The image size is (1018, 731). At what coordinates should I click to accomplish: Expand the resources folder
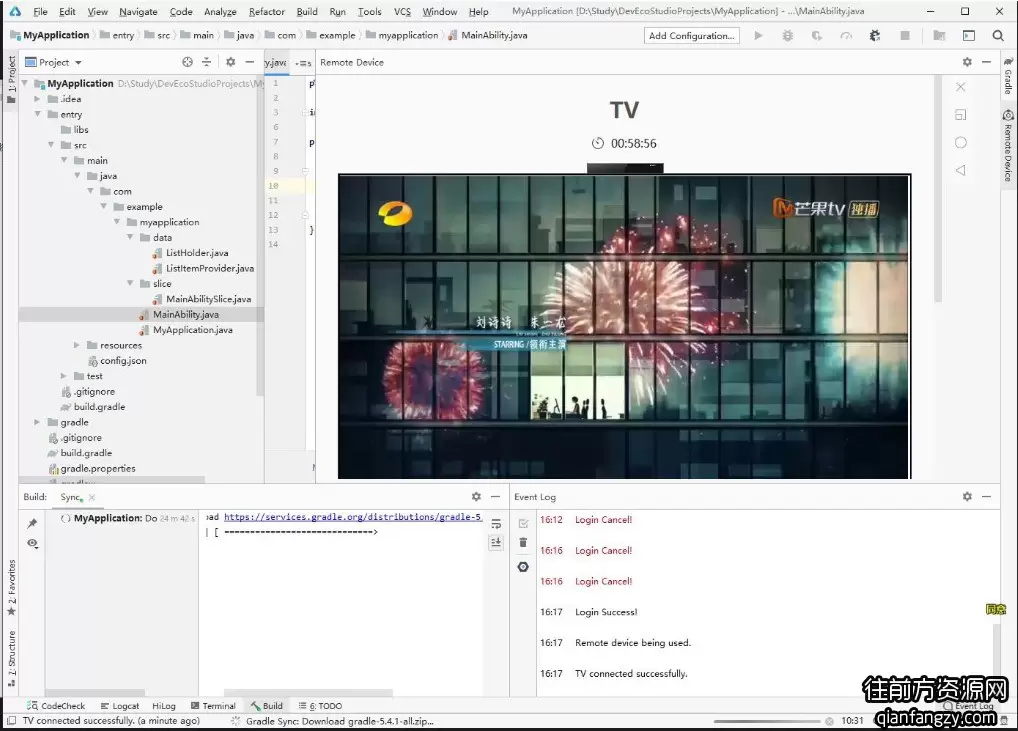pos(77,345)
